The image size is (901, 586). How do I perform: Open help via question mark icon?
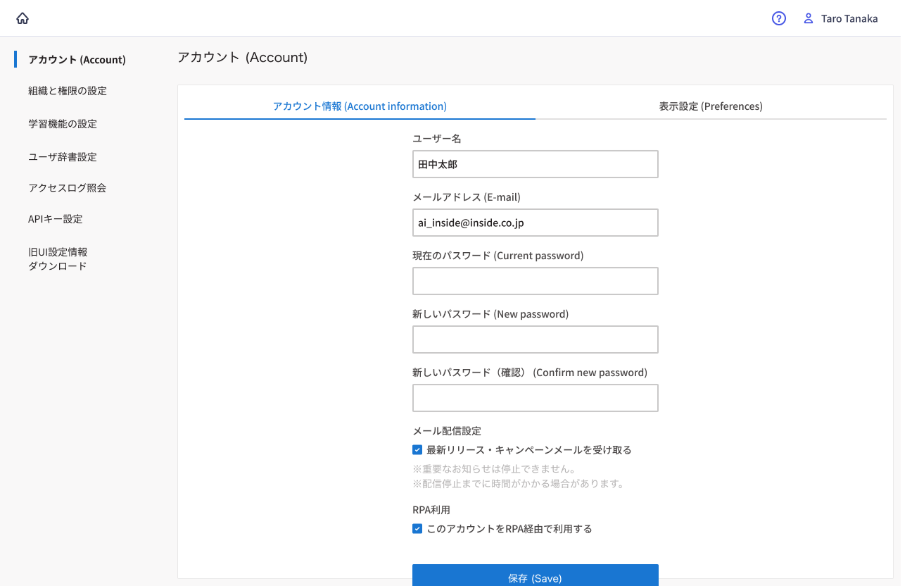(x=779, y=18)
